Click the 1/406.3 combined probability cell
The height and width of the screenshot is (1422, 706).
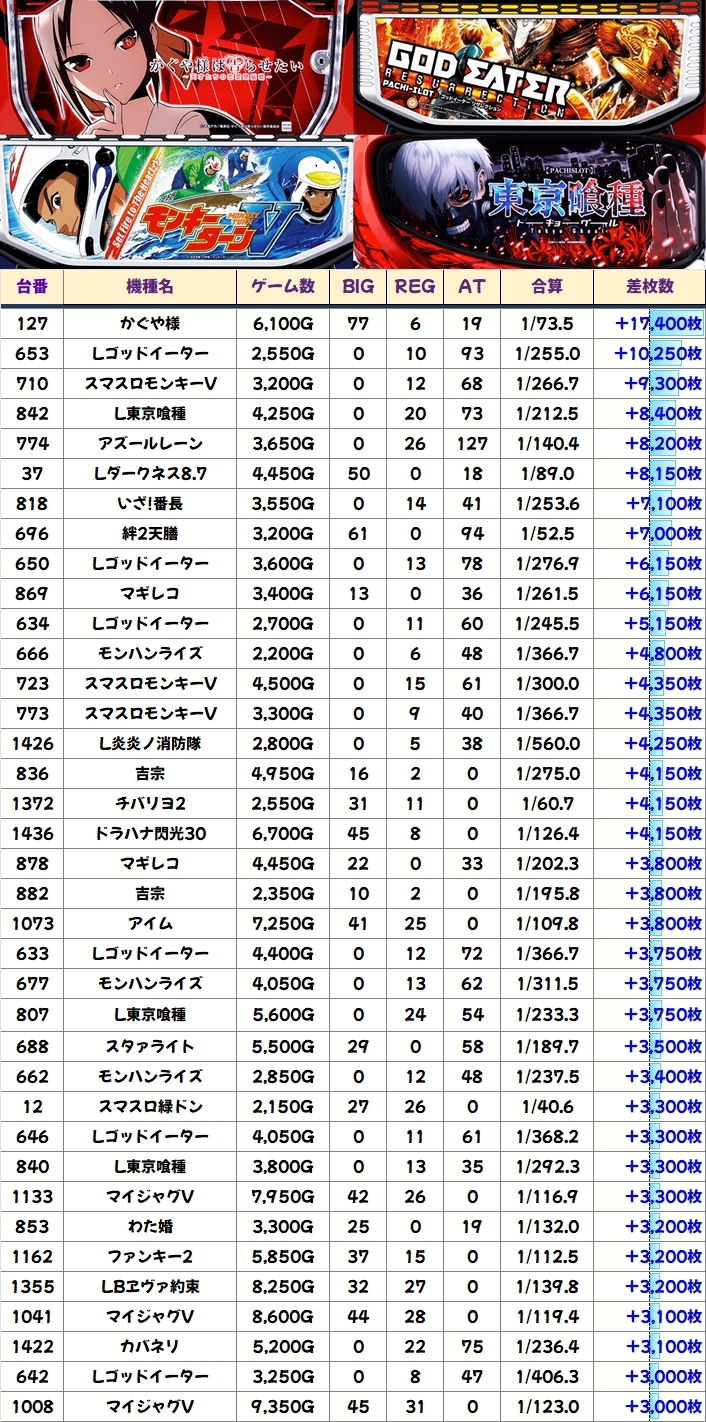pyautogui.click(x=547, y=1376)
